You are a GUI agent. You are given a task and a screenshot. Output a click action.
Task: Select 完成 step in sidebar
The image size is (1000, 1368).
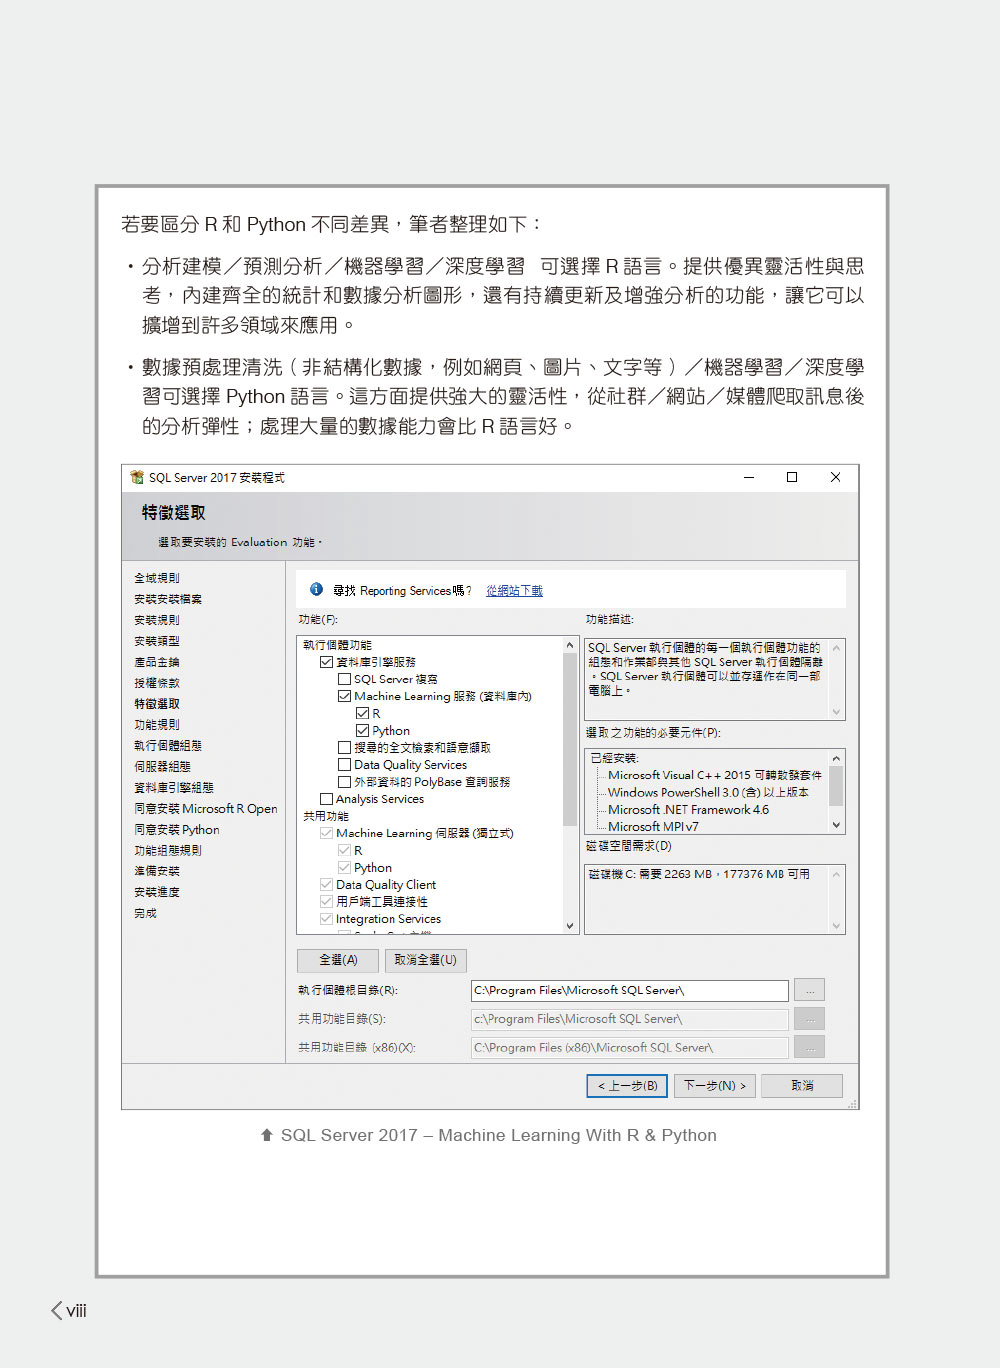(x=146, y=913)
